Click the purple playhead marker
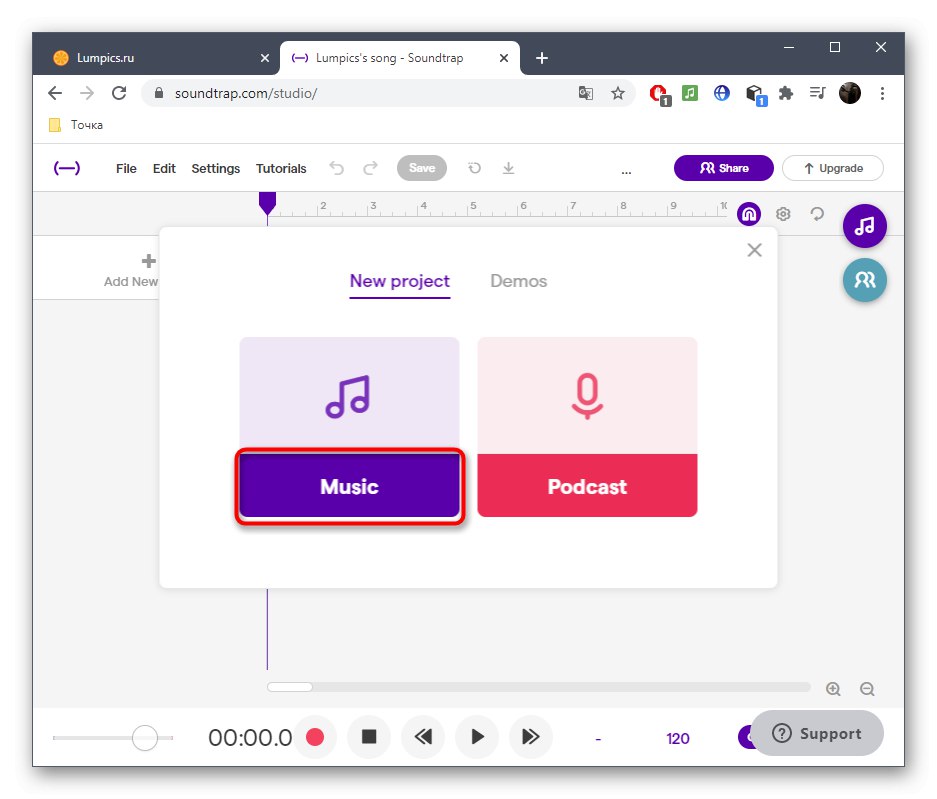The image size is (937, 799). point(267,203)
